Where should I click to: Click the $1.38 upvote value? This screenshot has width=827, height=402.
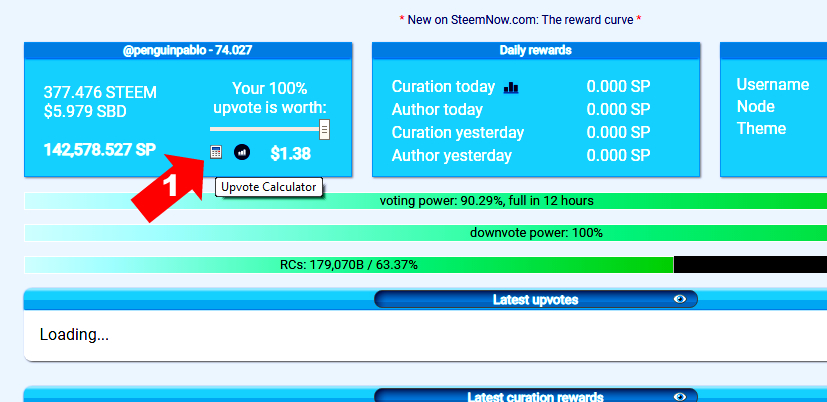coord(291,154)
